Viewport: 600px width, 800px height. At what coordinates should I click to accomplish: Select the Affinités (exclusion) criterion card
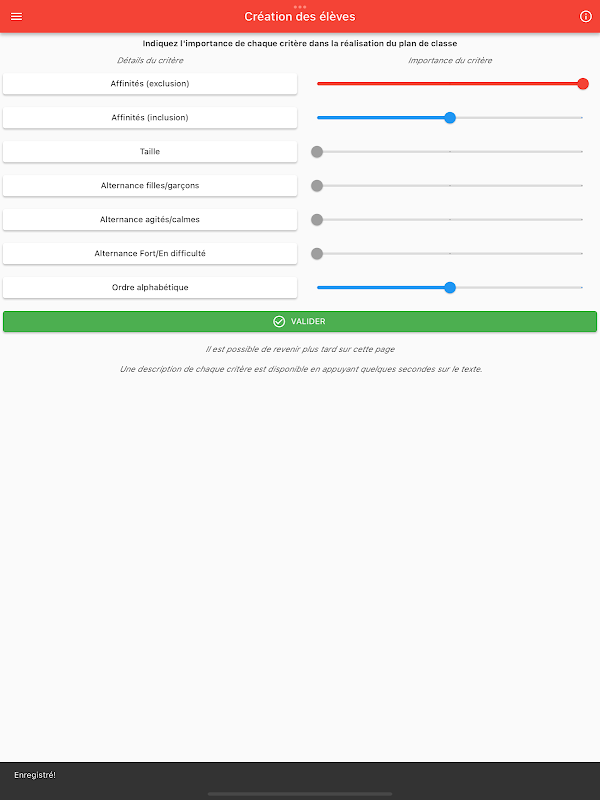click(x=150, y=84)
